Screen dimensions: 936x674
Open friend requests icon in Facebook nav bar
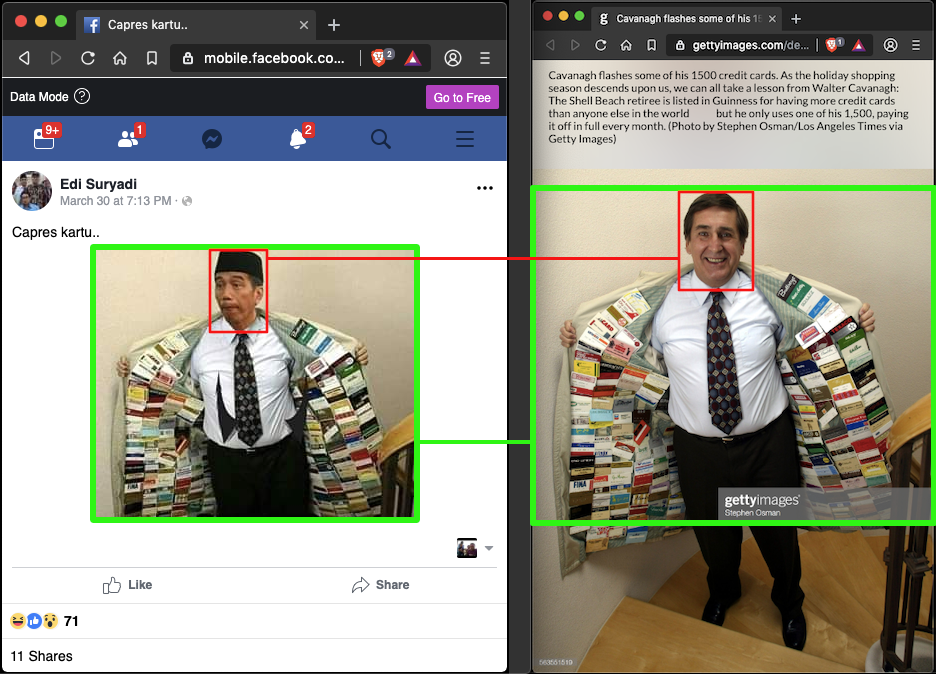(129, 139)
